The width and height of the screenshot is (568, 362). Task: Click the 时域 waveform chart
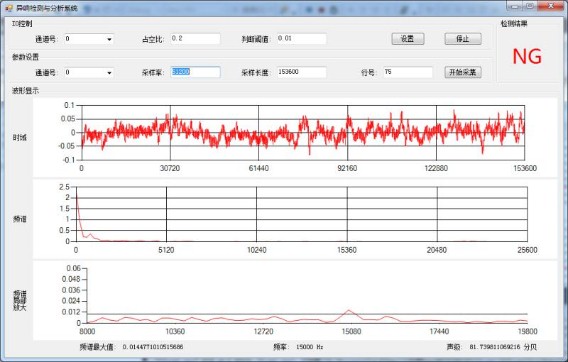tap(303, 133)
